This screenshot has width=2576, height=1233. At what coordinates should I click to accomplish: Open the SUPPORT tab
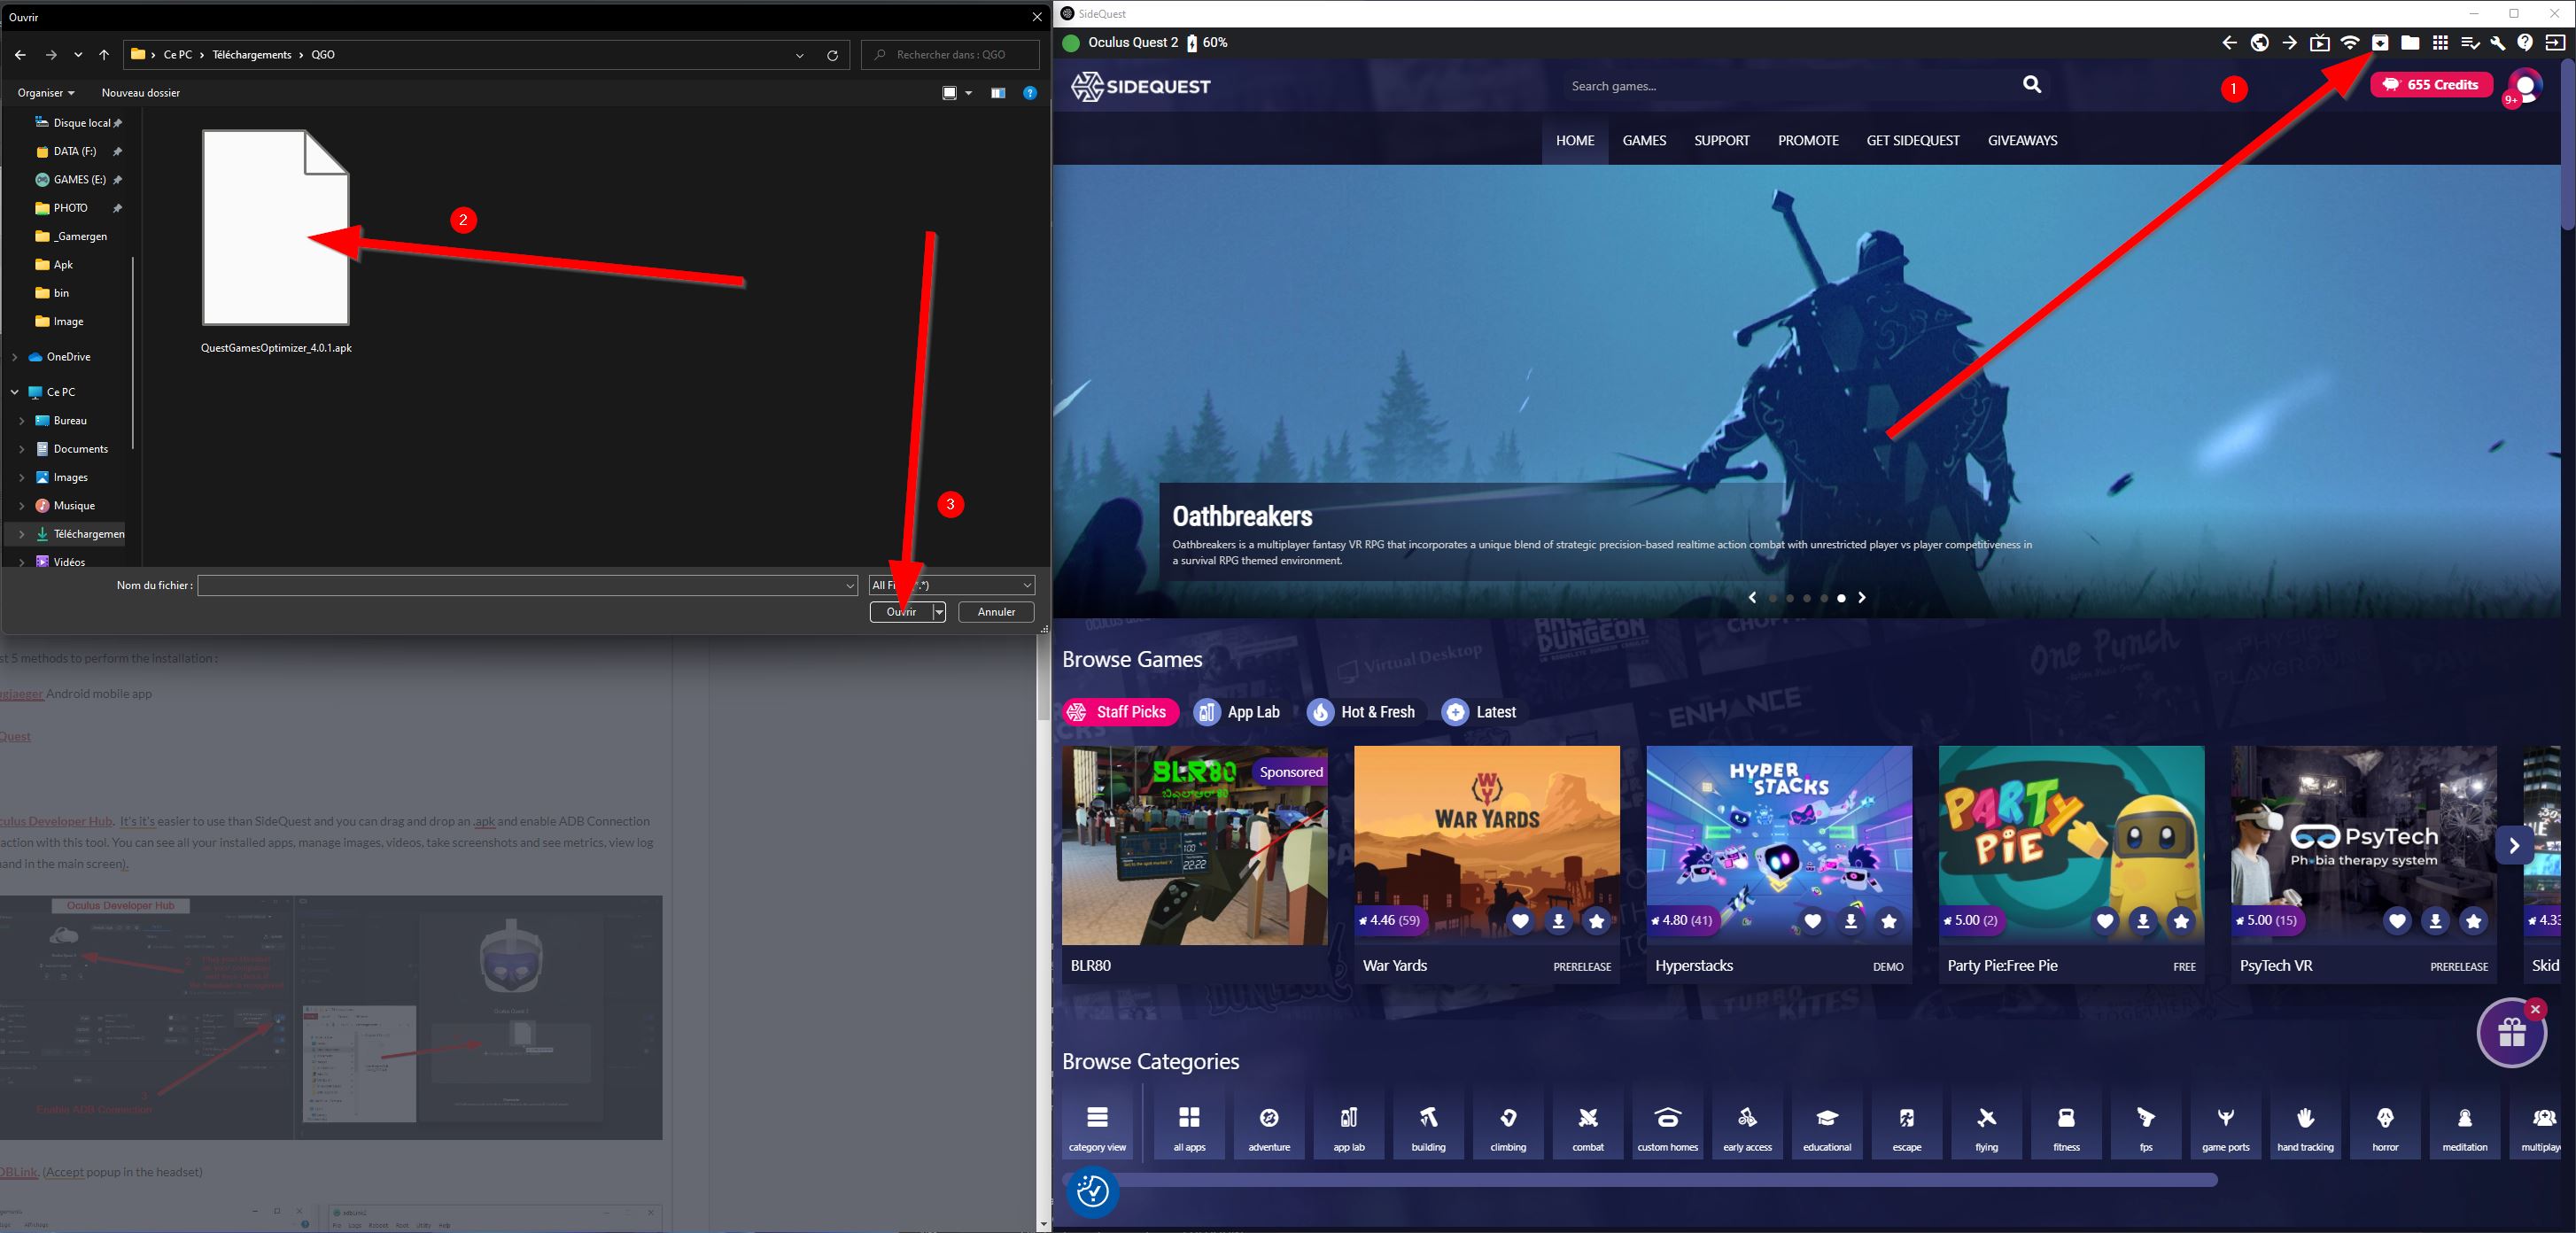[1722, 141]
